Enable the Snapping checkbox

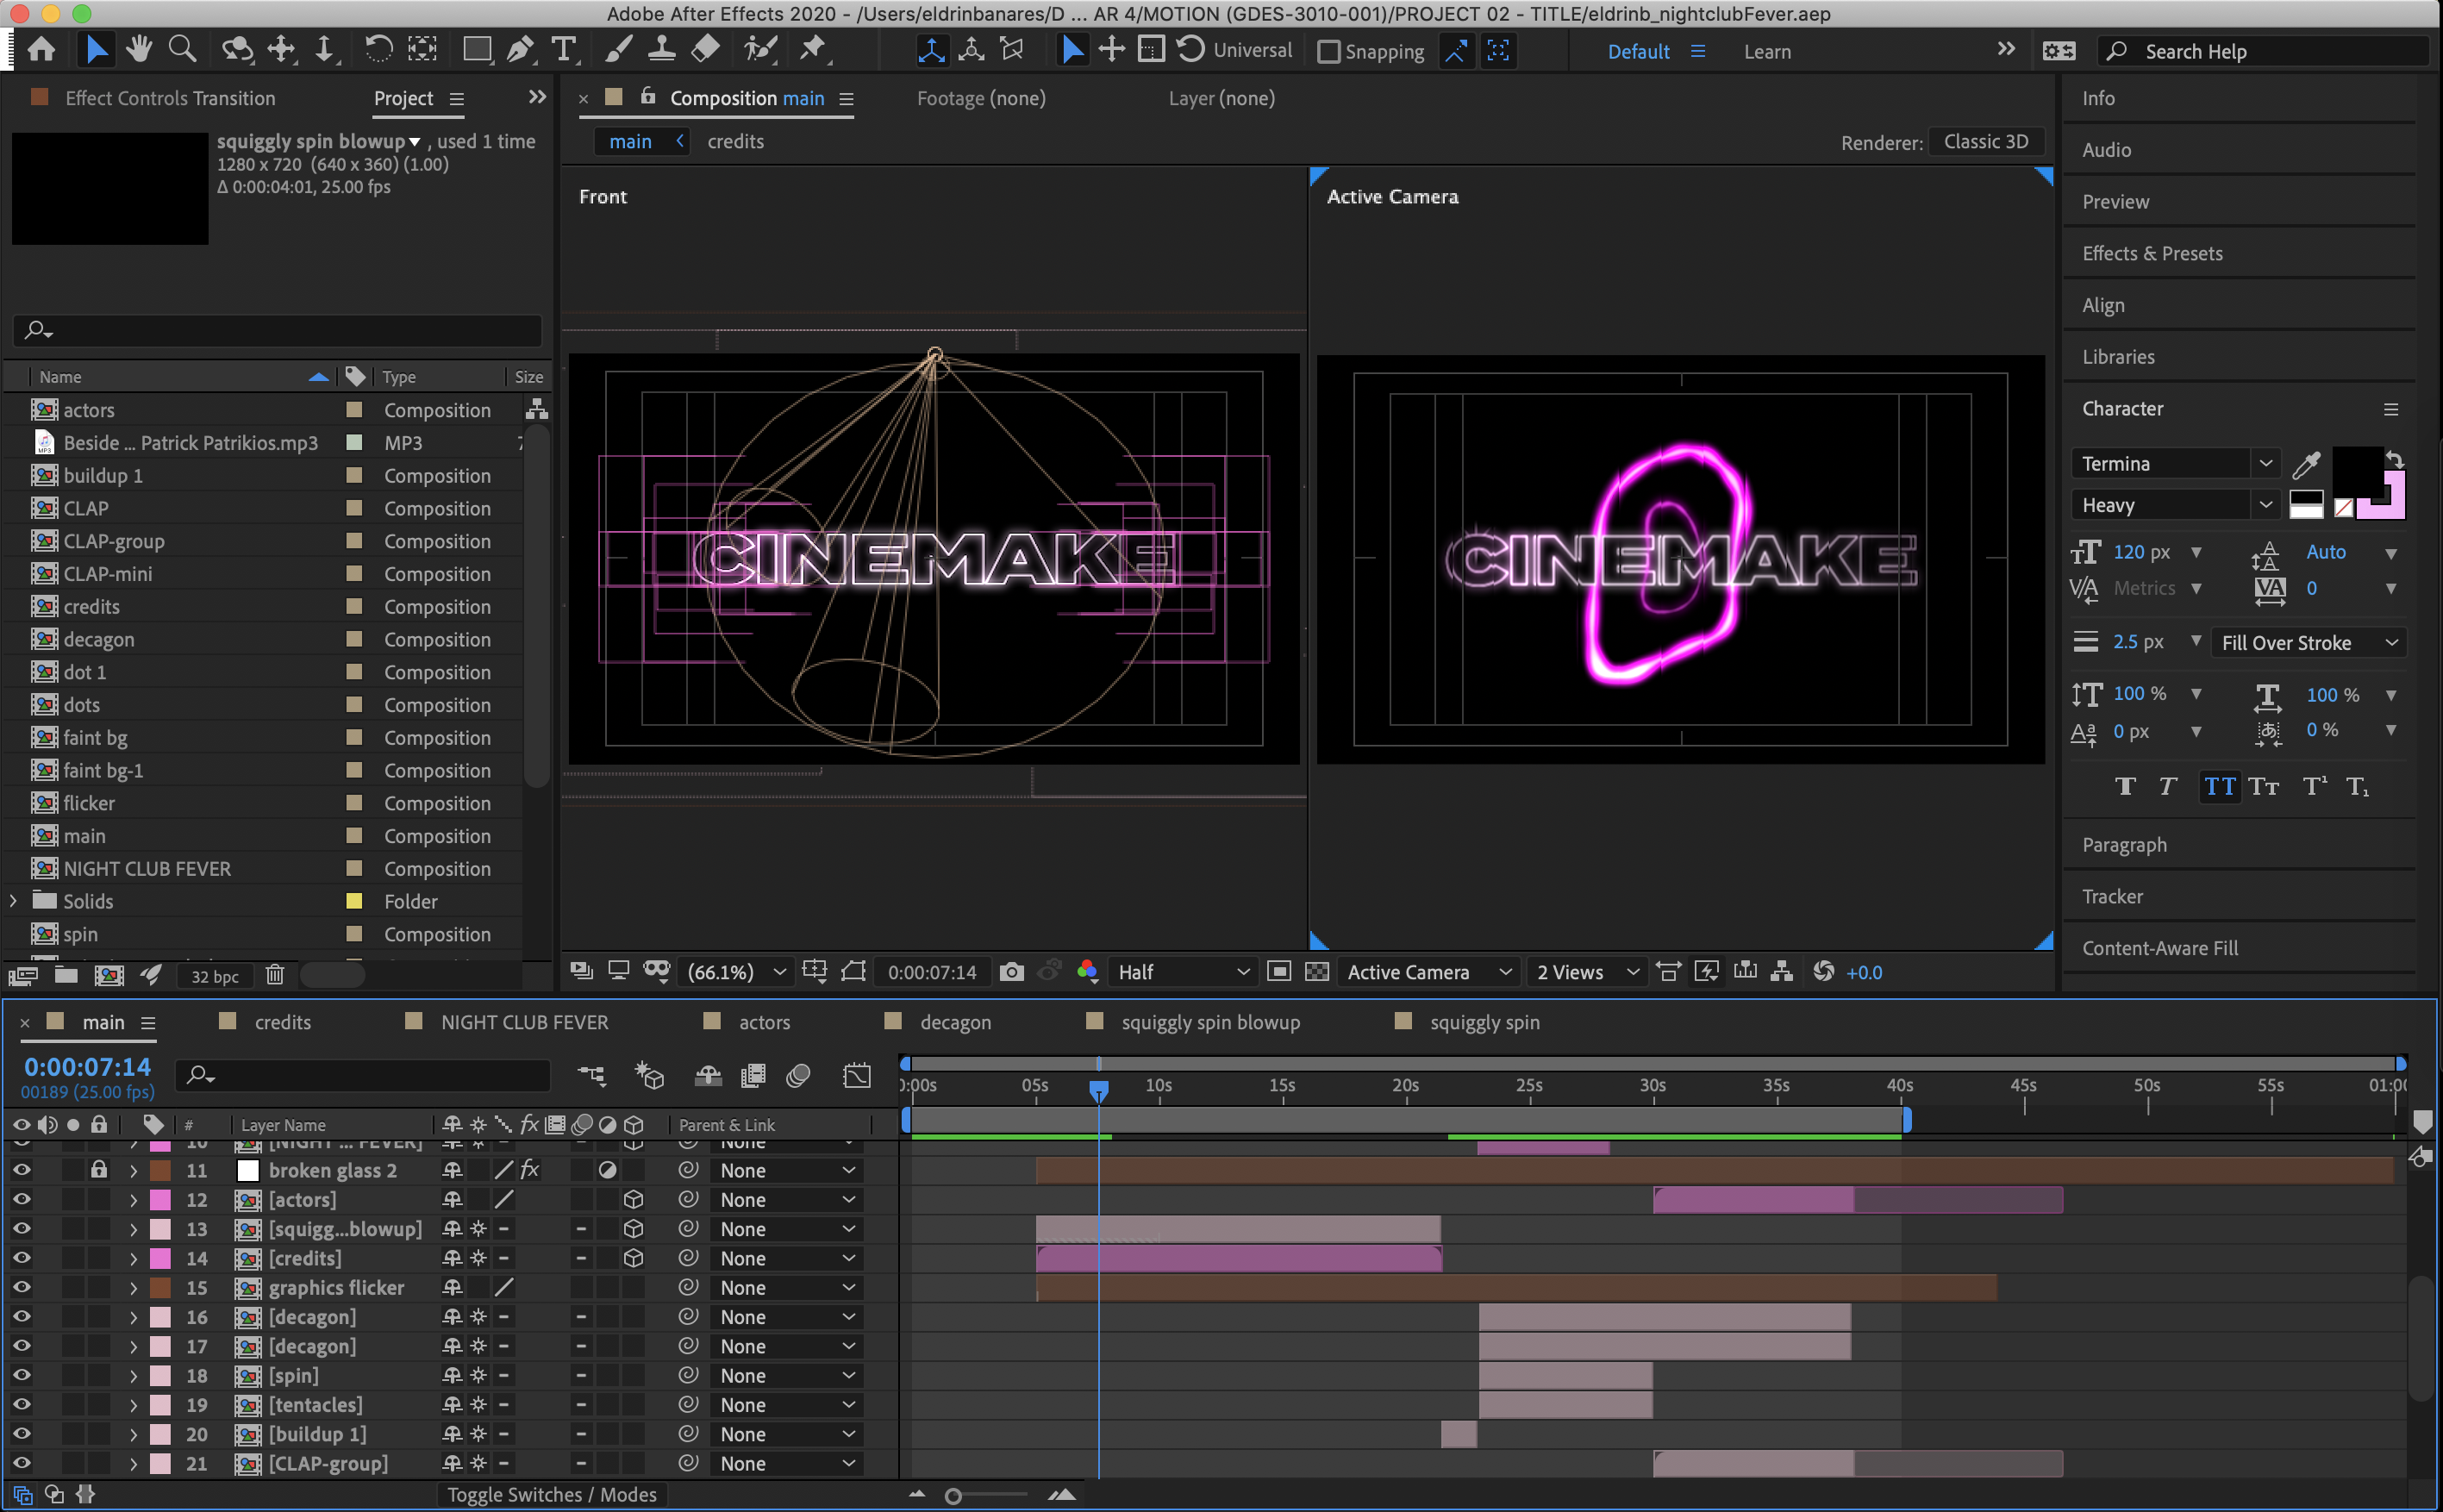point(1328,52)
